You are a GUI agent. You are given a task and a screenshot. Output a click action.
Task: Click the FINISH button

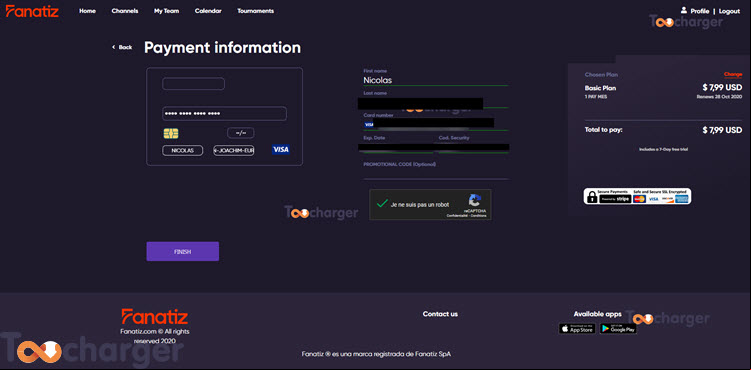[182, 251]
